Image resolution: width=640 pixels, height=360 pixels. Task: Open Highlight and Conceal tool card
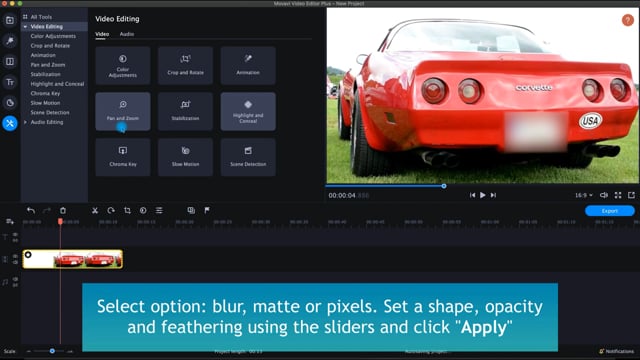point(248,111)
